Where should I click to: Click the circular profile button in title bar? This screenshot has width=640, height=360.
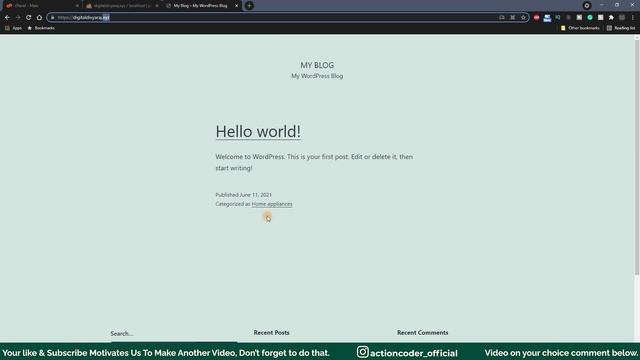coord(587,6)
